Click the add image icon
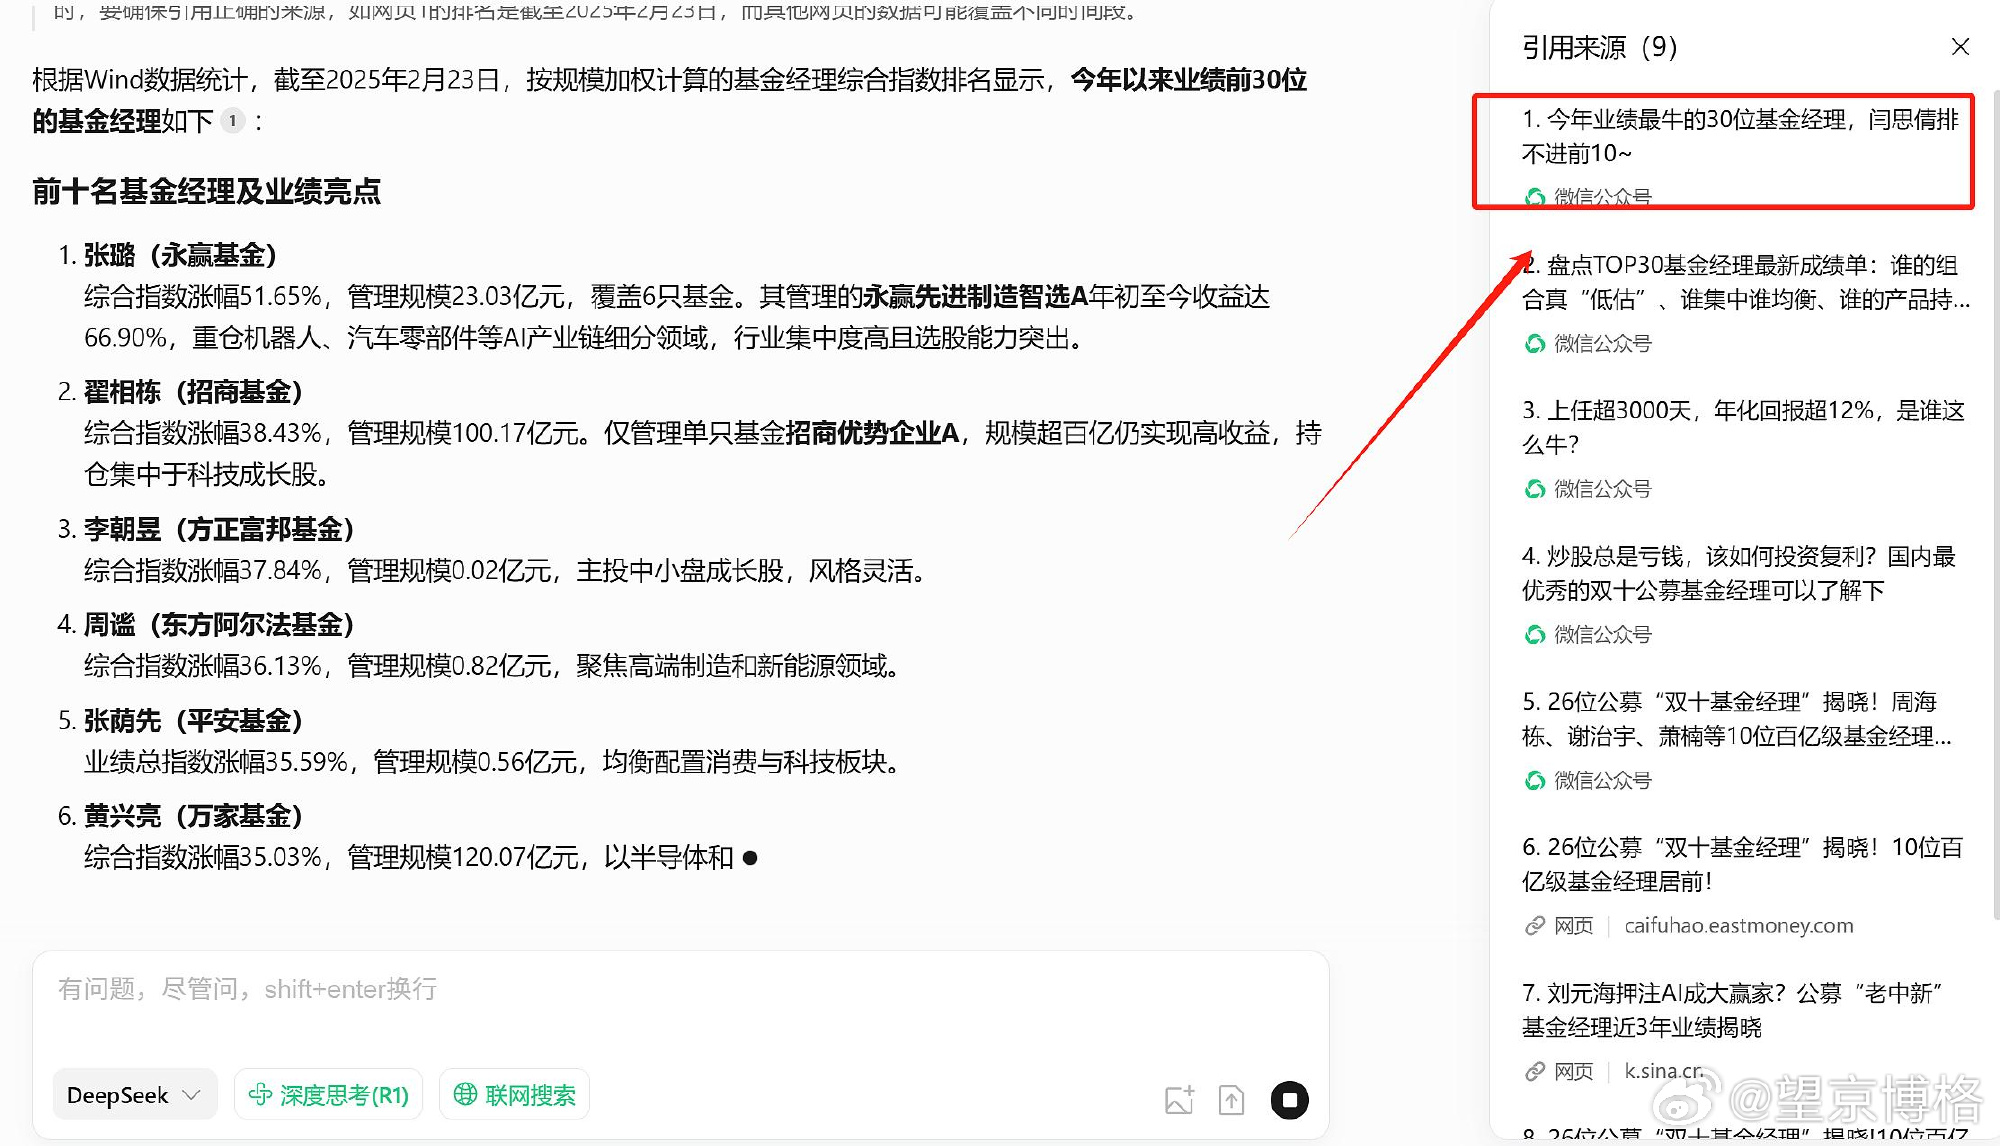This screenshot has height=1146, width=2000. pyautogui.click(x=1180, y=1100)
